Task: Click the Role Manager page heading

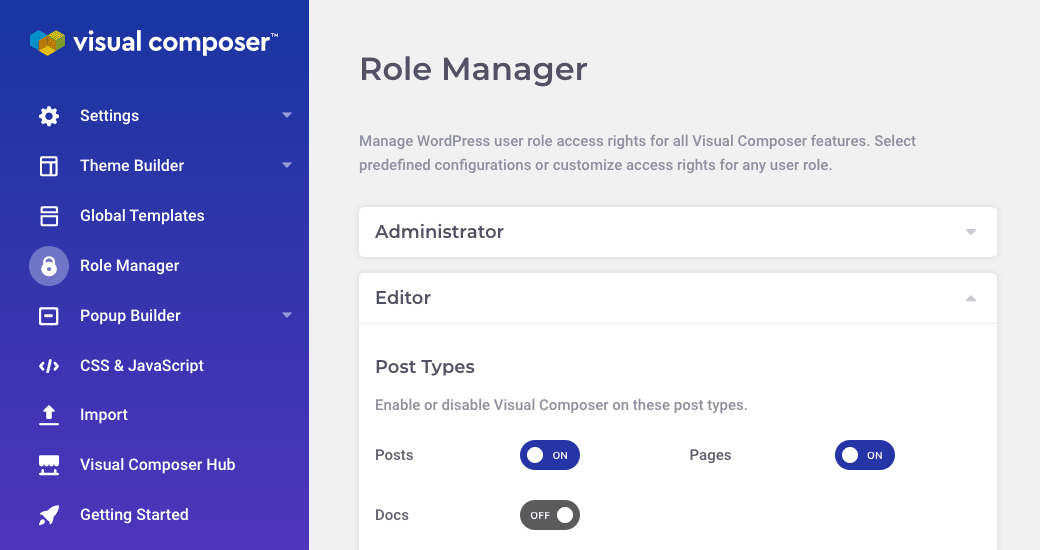Action: point(473,69)
